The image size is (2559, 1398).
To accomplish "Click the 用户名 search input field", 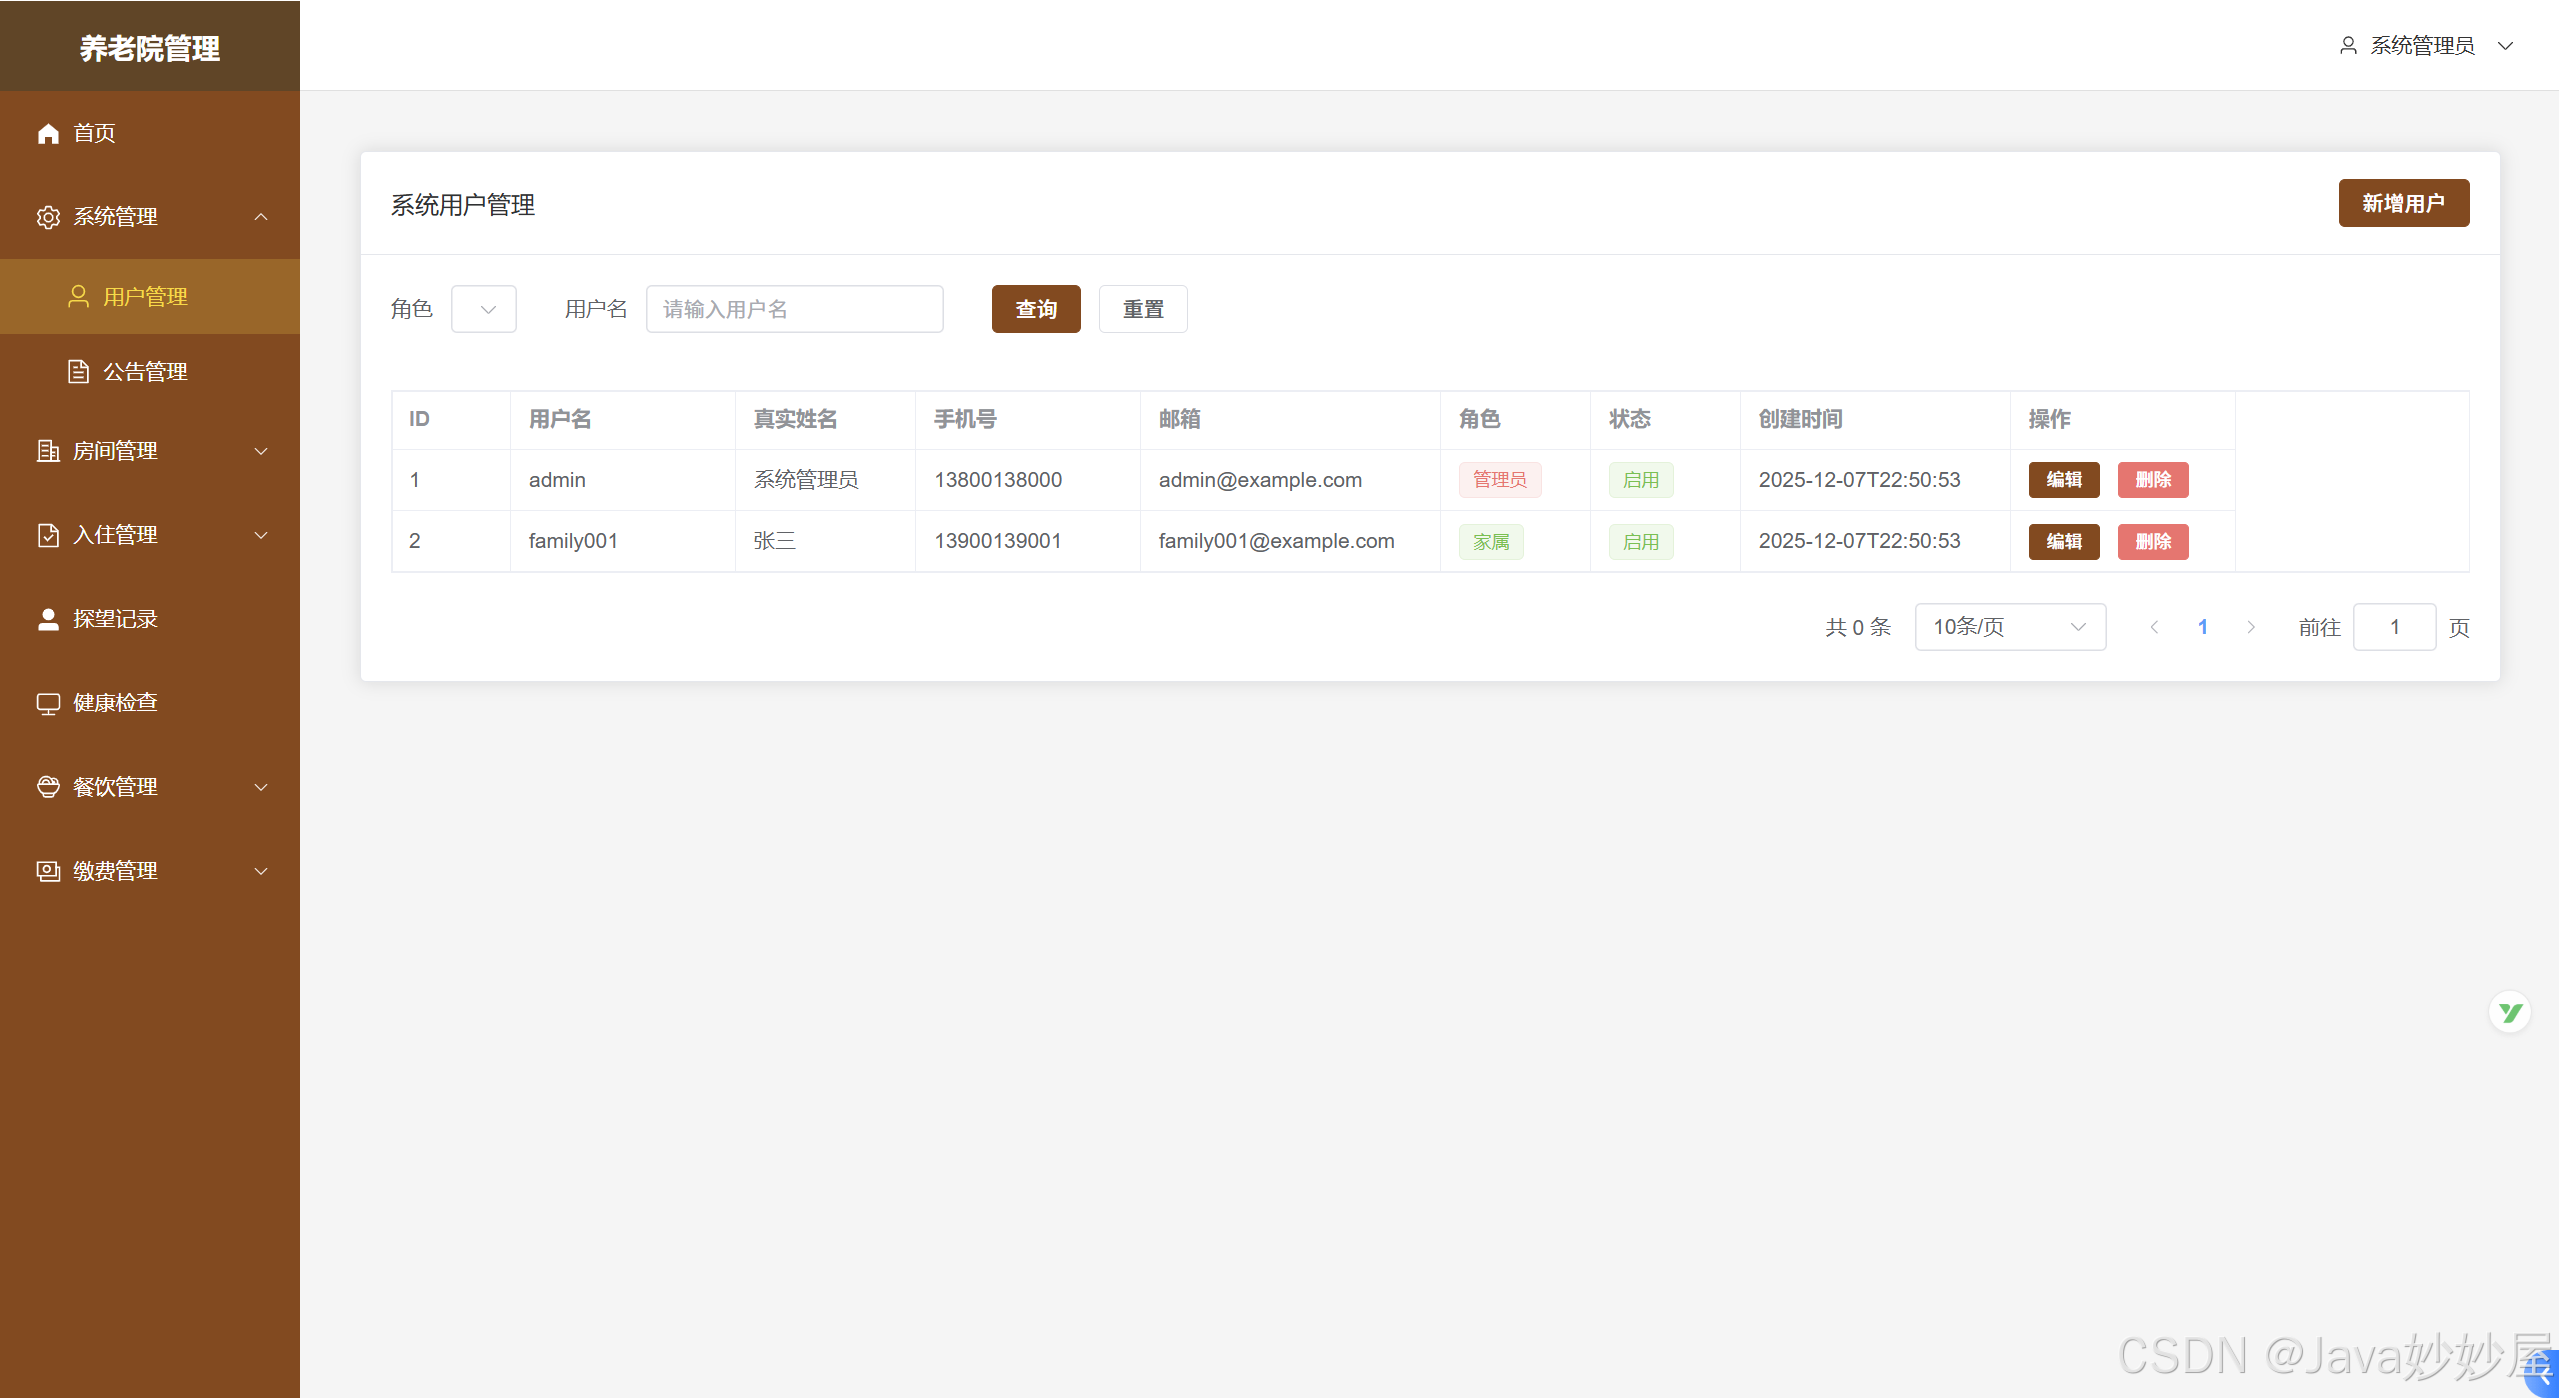I will click(794, 309).
